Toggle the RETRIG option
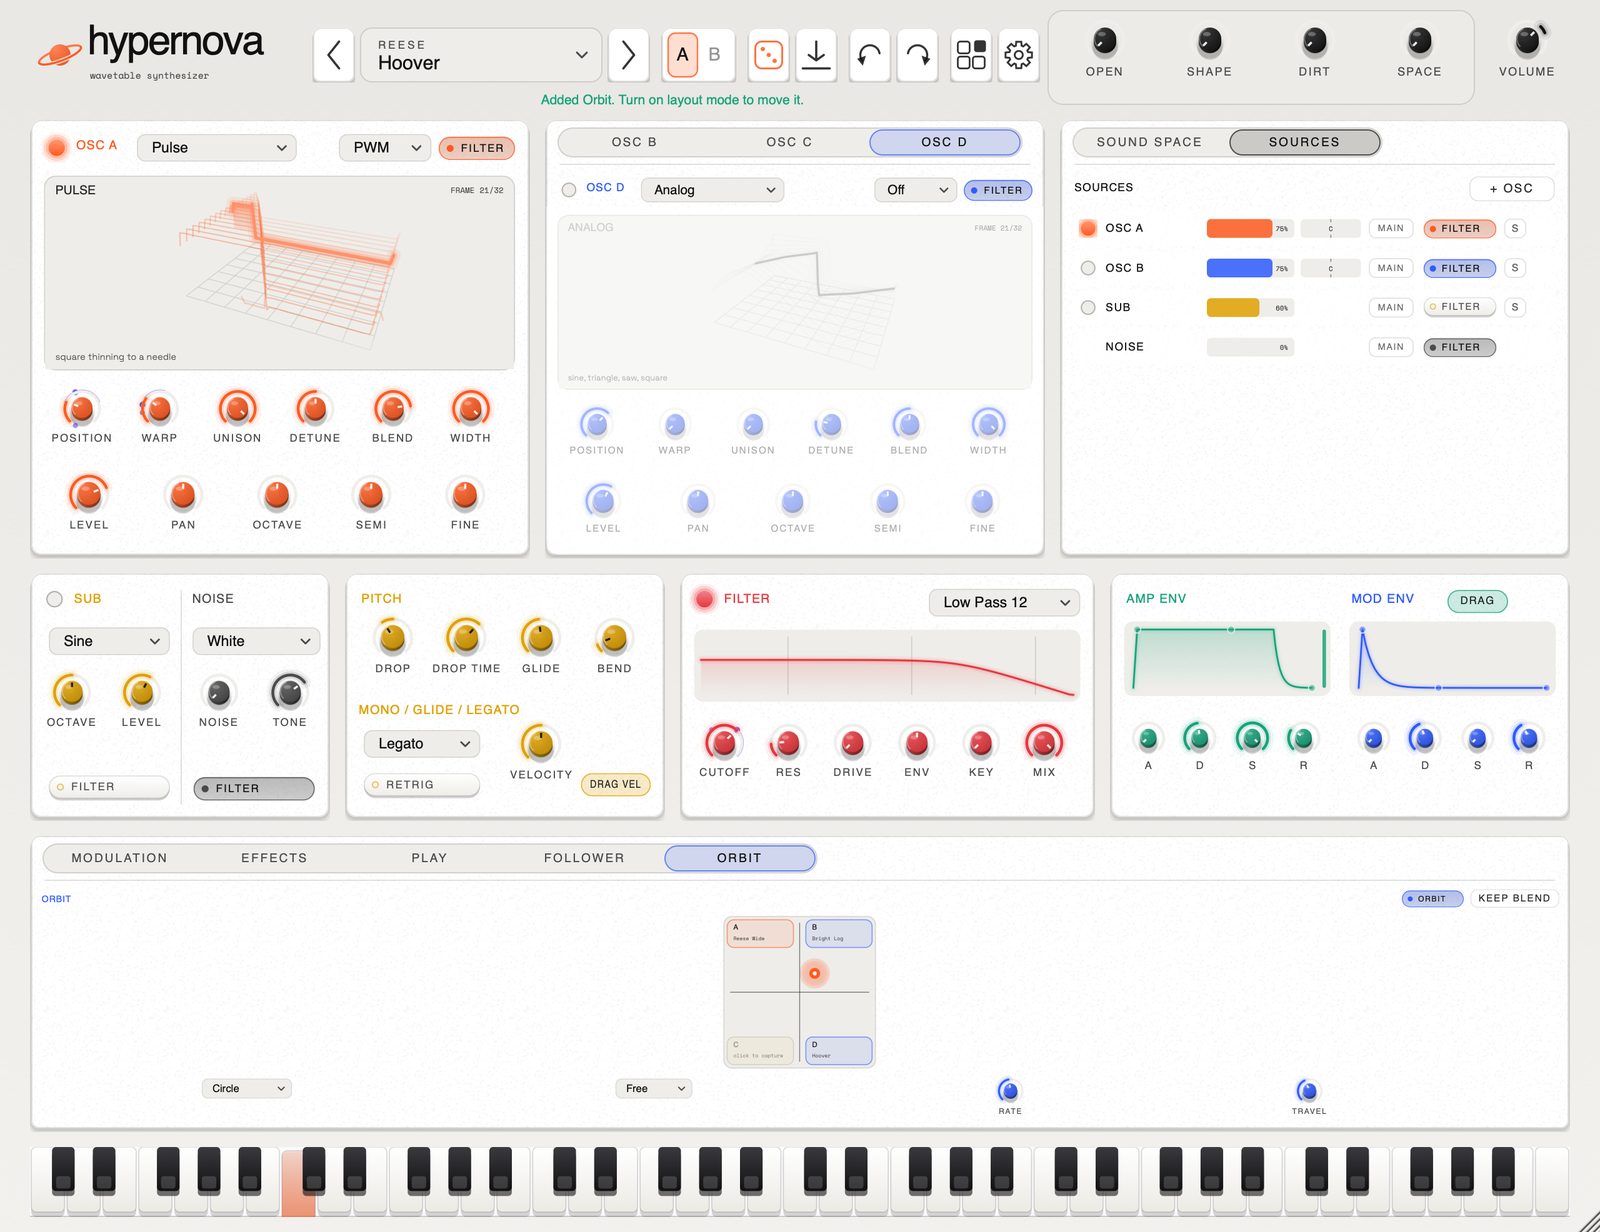 point(421,785)
